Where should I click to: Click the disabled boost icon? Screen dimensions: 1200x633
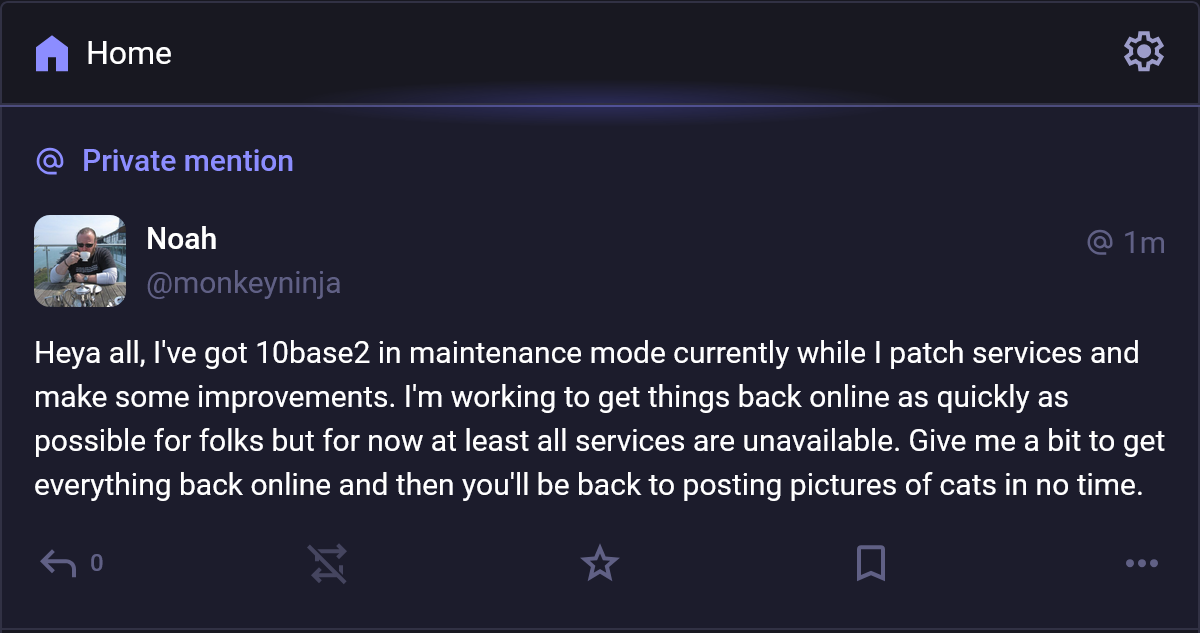pyautogui.click(x=328, y=564)
